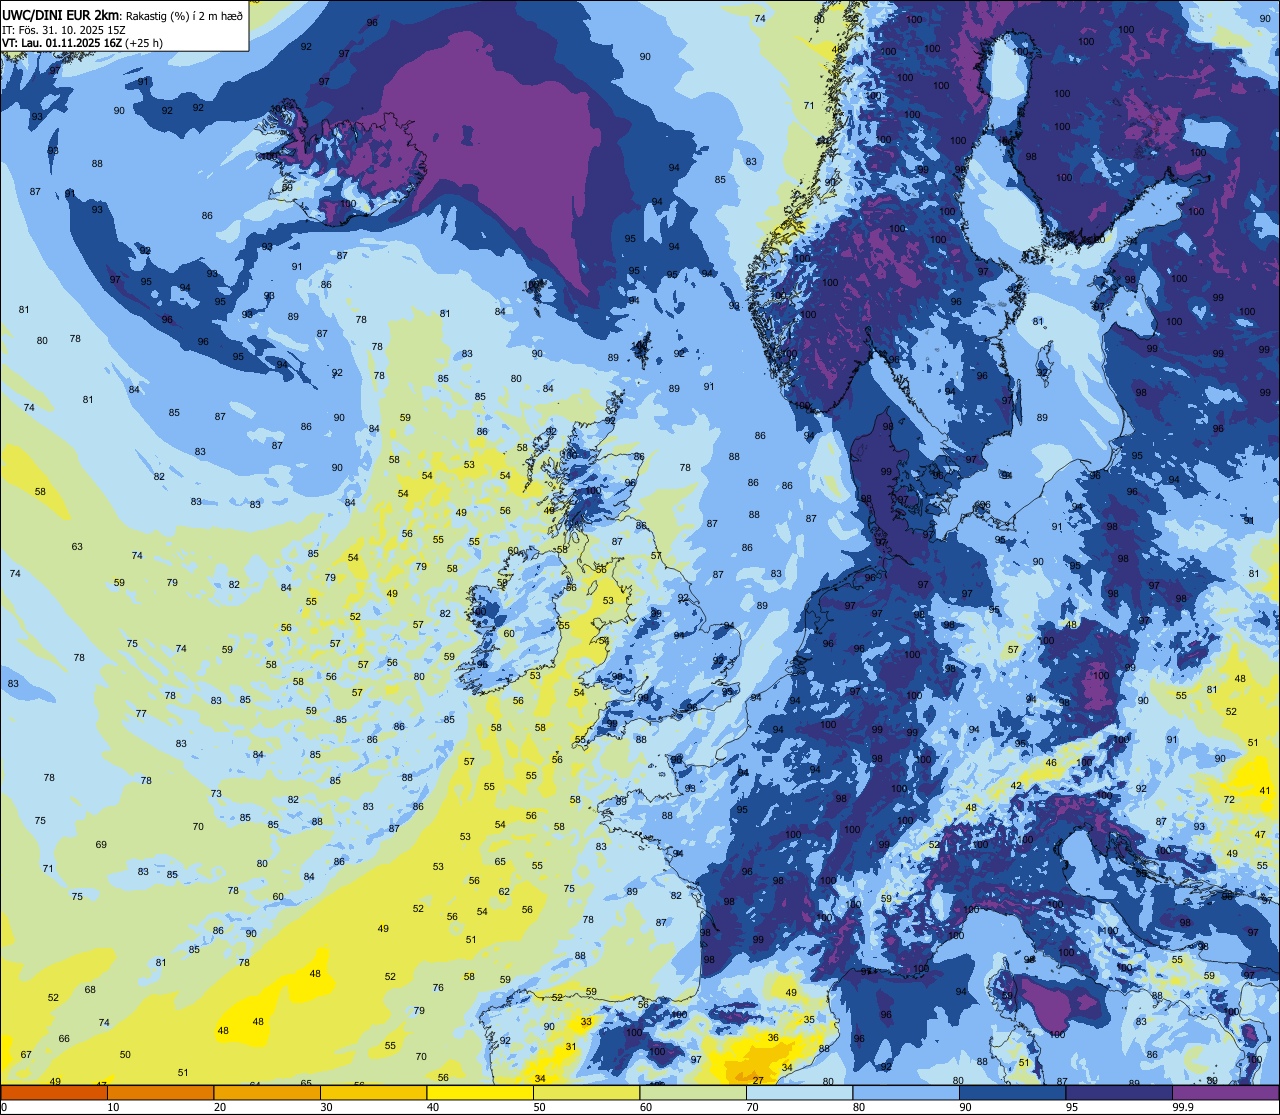Click the '99.9' legend tick label
This screenshot has width=1280, height=1115.
click(x=1184, y=1107)
